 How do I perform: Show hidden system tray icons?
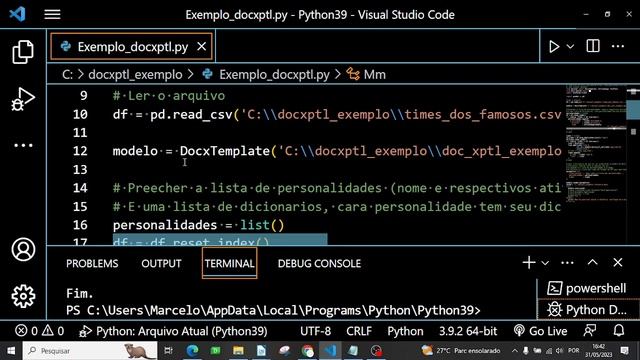pos(515,351)
